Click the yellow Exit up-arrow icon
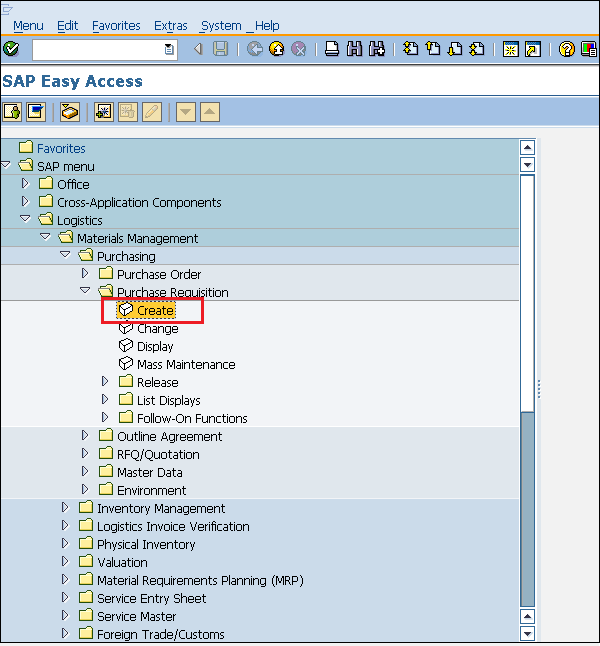The image size is (600, 646). (x=277, y=49)
